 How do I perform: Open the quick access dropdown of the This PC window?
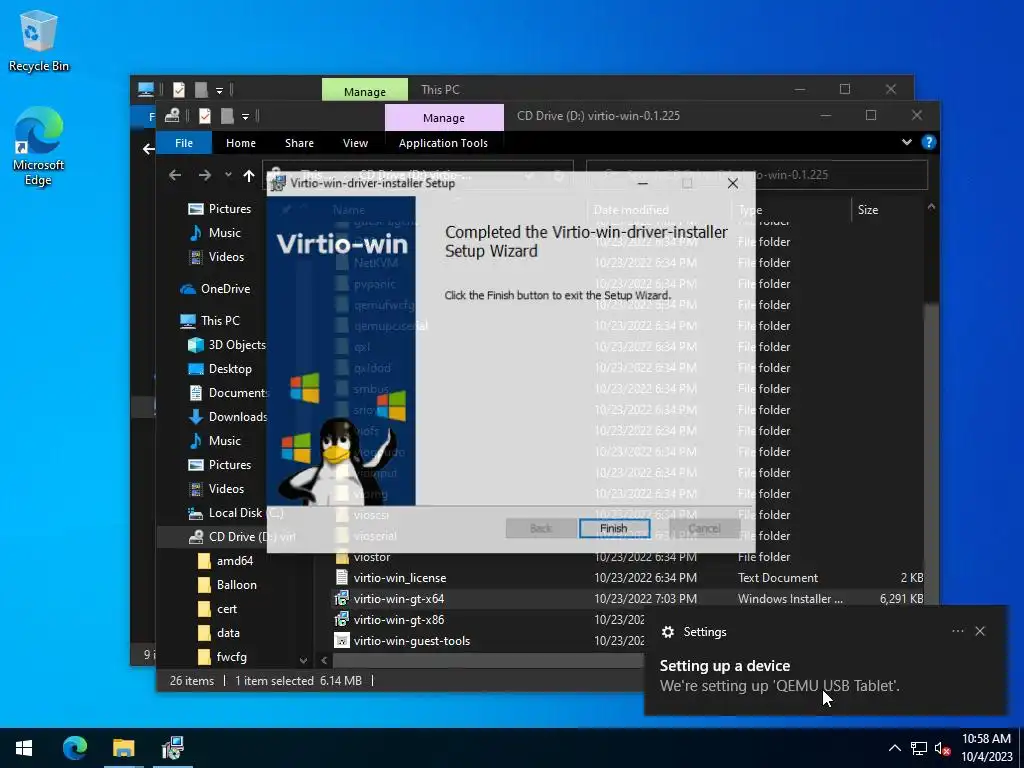(219, 90)
